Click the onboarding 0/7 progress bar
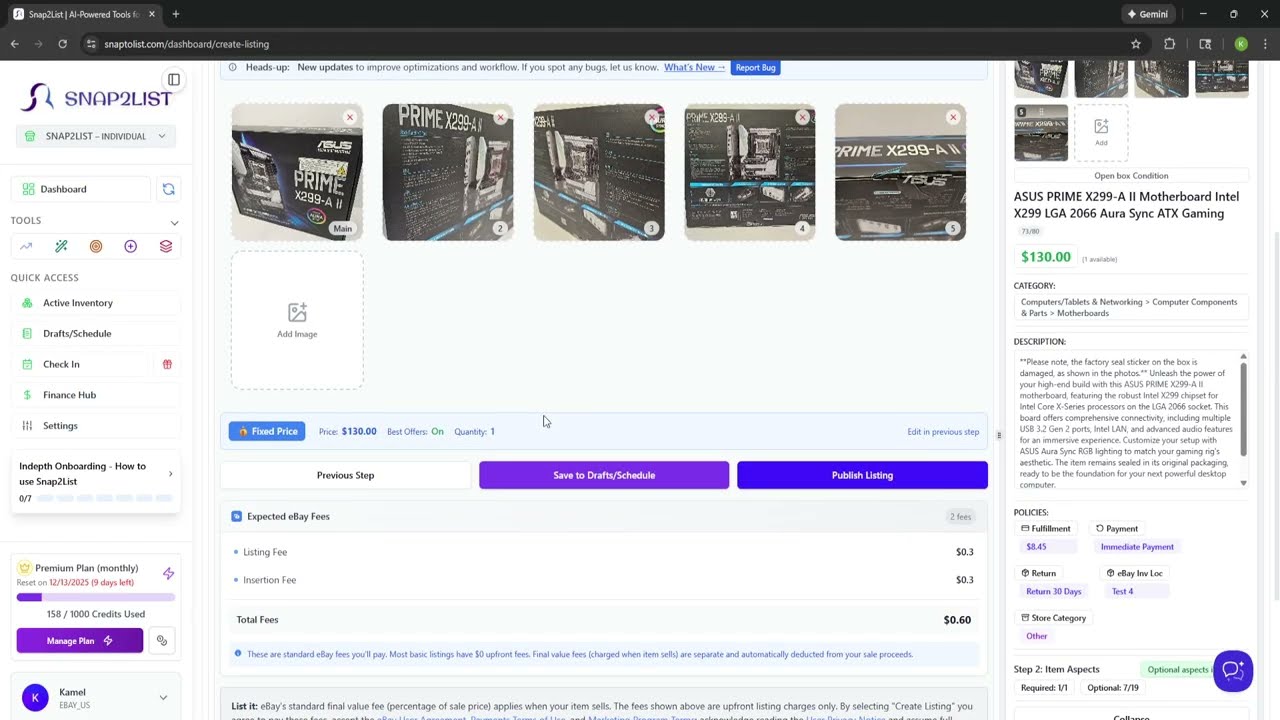1280x720 pixels. [106, 498]
